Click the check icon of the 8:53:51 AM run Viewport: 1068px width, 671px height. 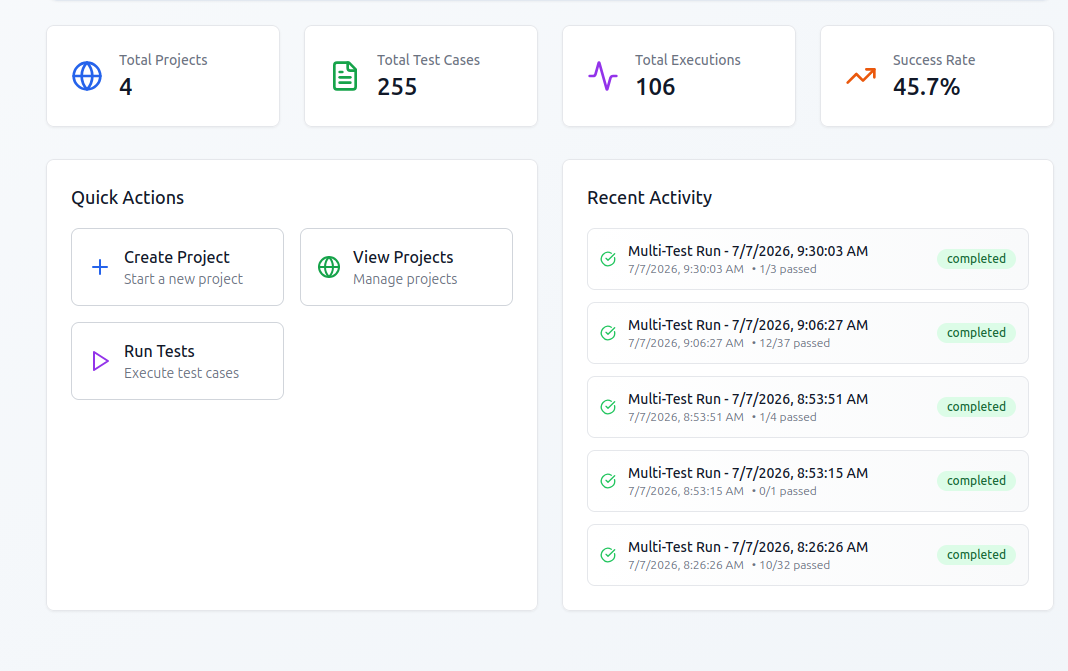(608, 407)
